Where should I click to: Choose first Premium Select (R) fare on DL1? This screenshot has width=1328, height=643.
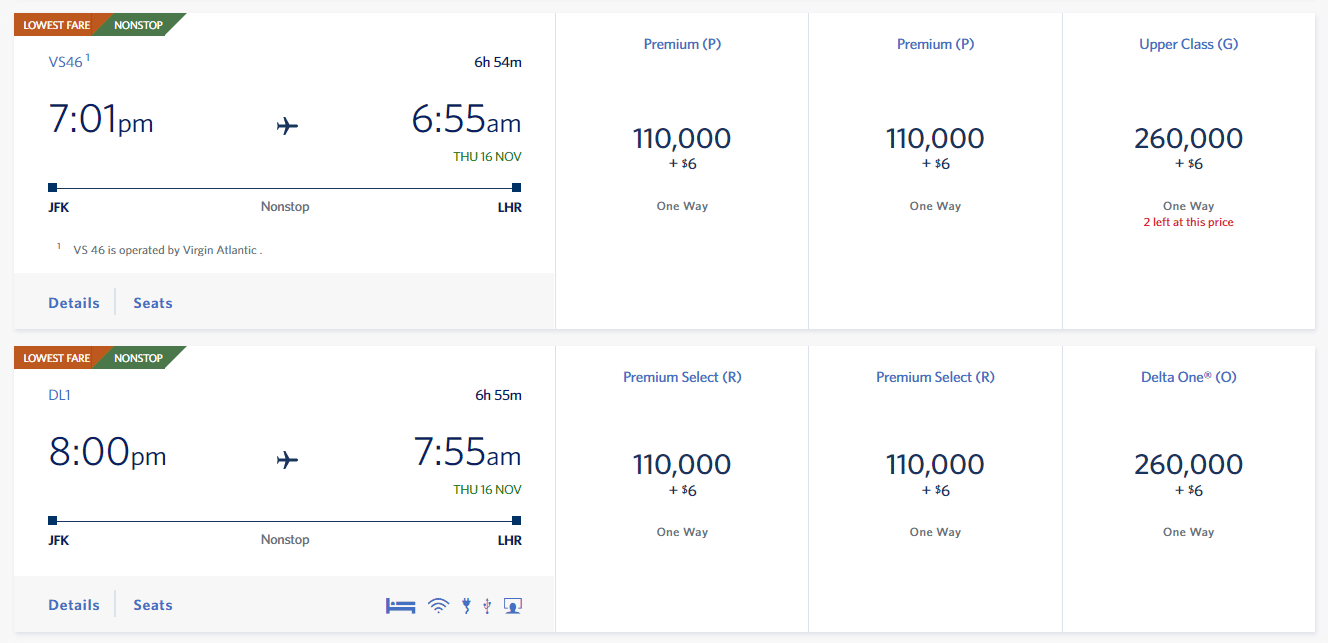tap(682, 466)
